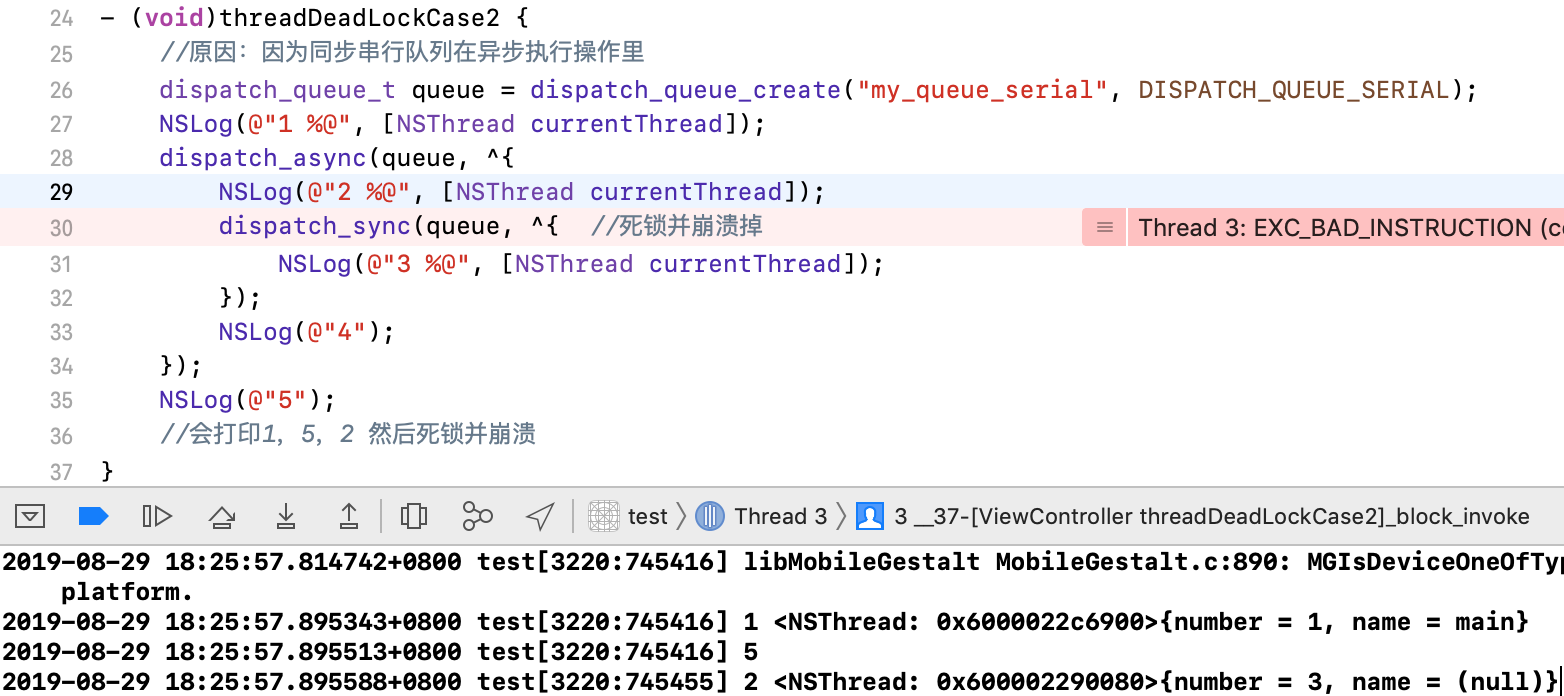Click the Thread 3 striped thread icon
Viewport: 1564px width, 696px height.
(709, 516)
